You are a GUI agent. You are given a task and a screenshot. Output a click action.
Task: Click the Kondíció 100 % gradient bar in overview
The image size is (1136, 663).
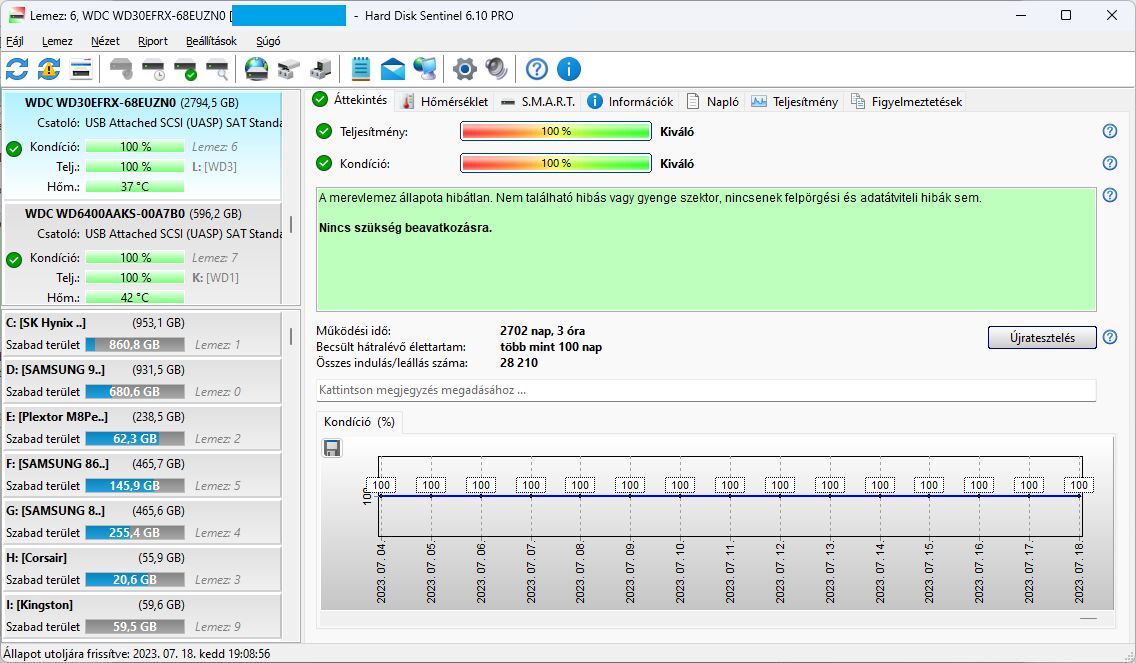point(556,163)
